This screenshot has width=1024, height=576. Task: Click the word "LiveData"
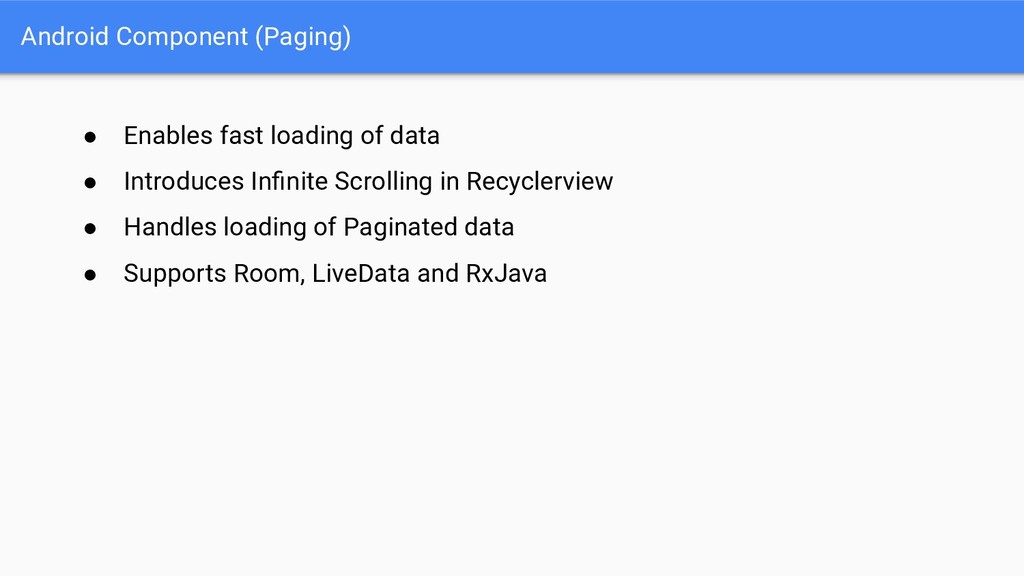[361, 274]
